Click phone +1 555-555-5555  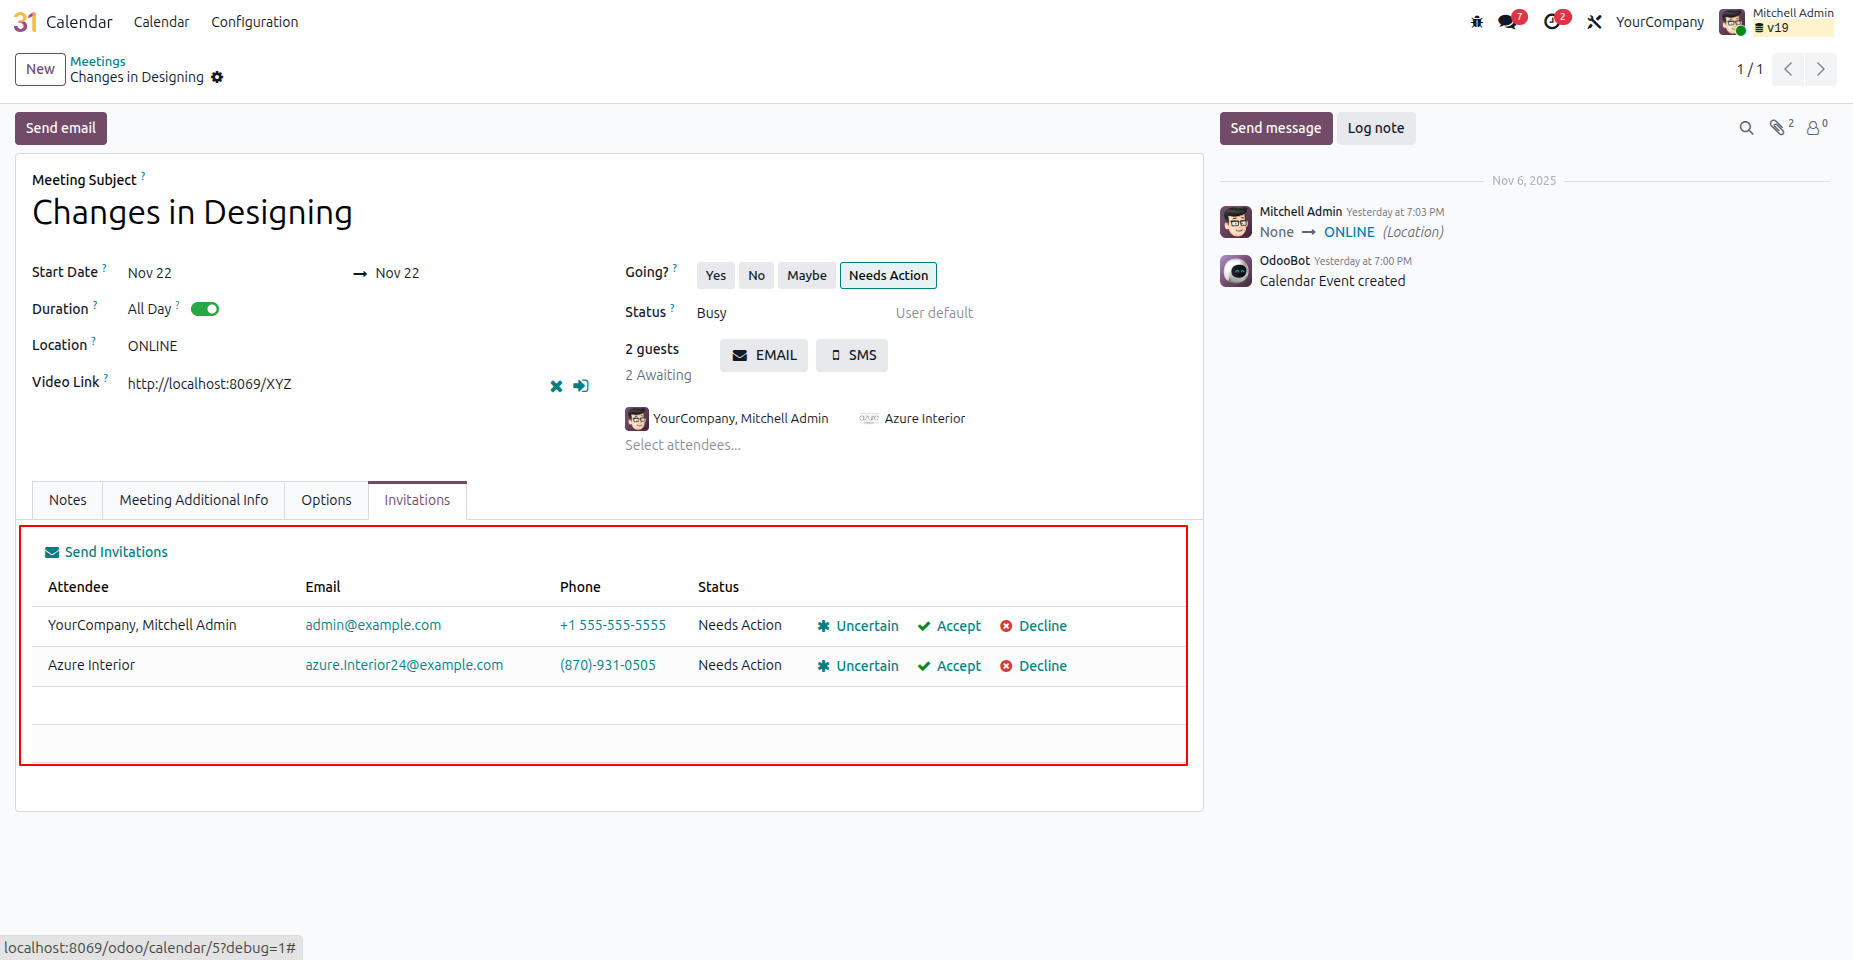click(x=613, y=625)
